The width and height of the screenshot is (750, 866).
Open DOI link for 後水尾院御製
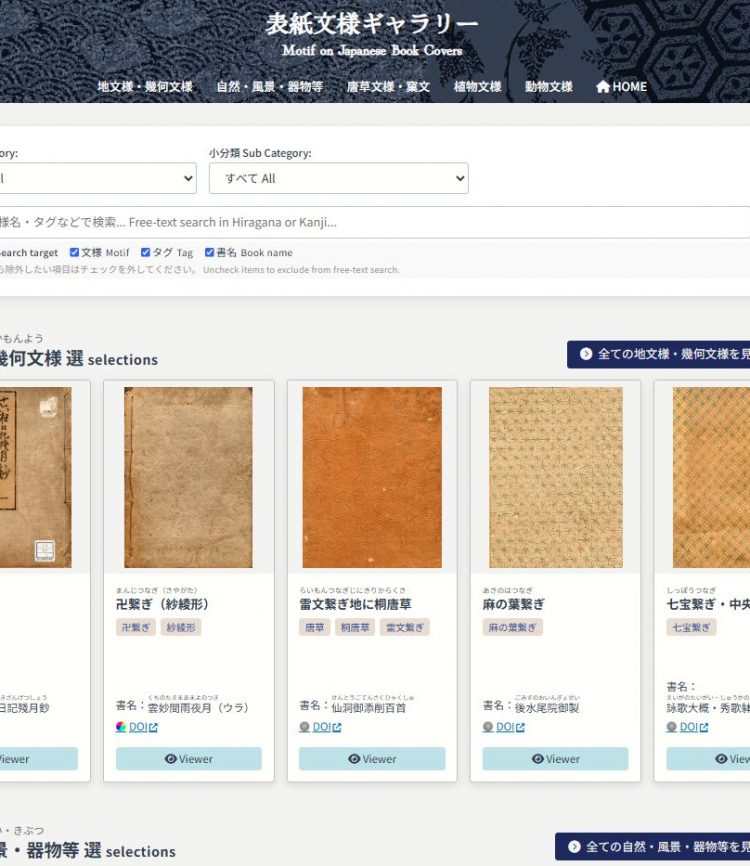[x=510, y=727]
